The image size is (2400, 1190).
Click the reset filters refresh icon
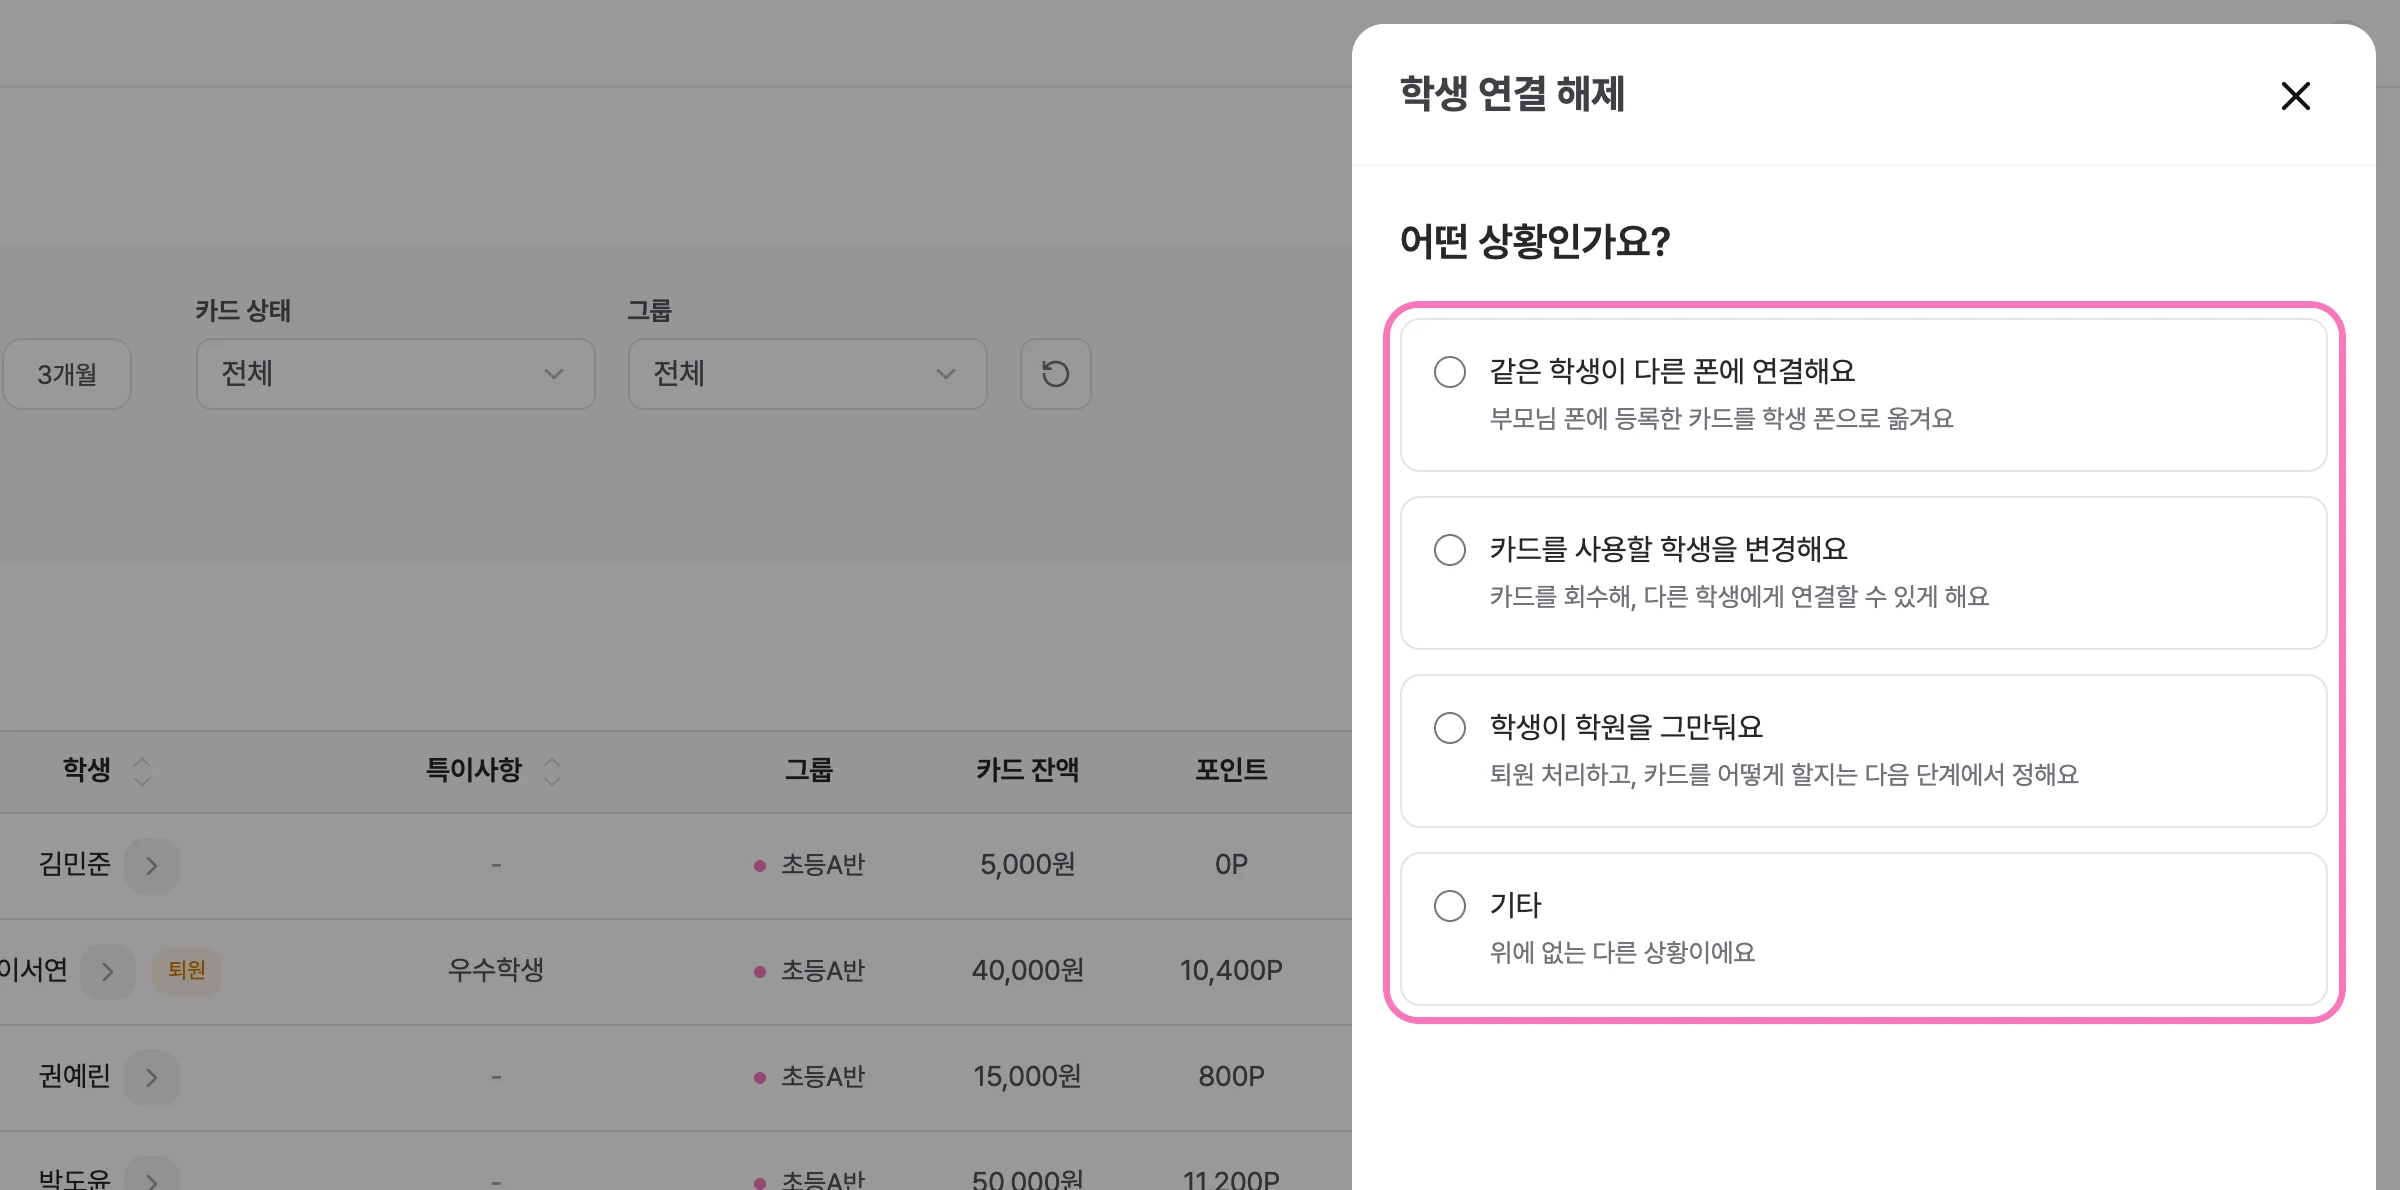click(x=1055, y=374)
